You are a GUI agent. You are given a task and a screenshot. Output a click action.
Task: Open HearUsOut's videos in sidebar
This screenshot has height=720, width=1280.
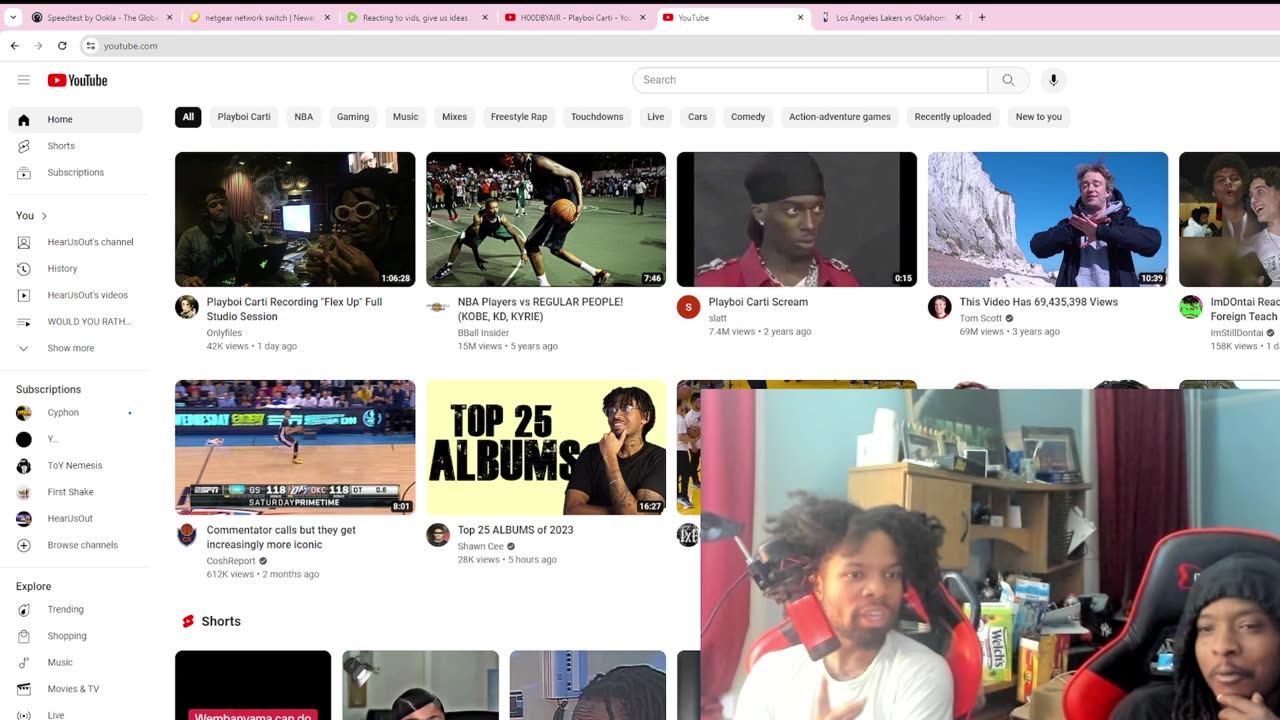tap(76, 295)
